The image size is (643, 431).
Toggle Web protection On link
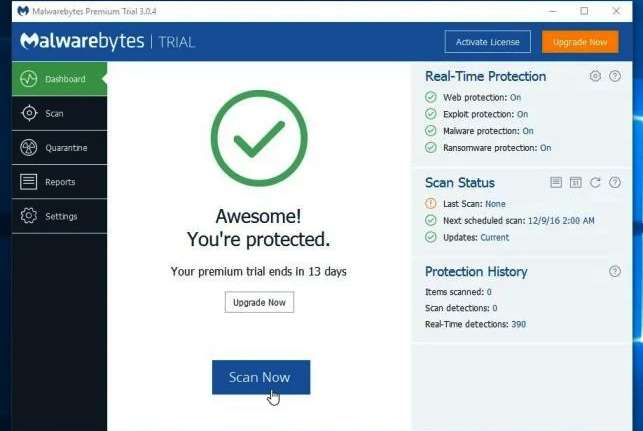pos(516,98)
